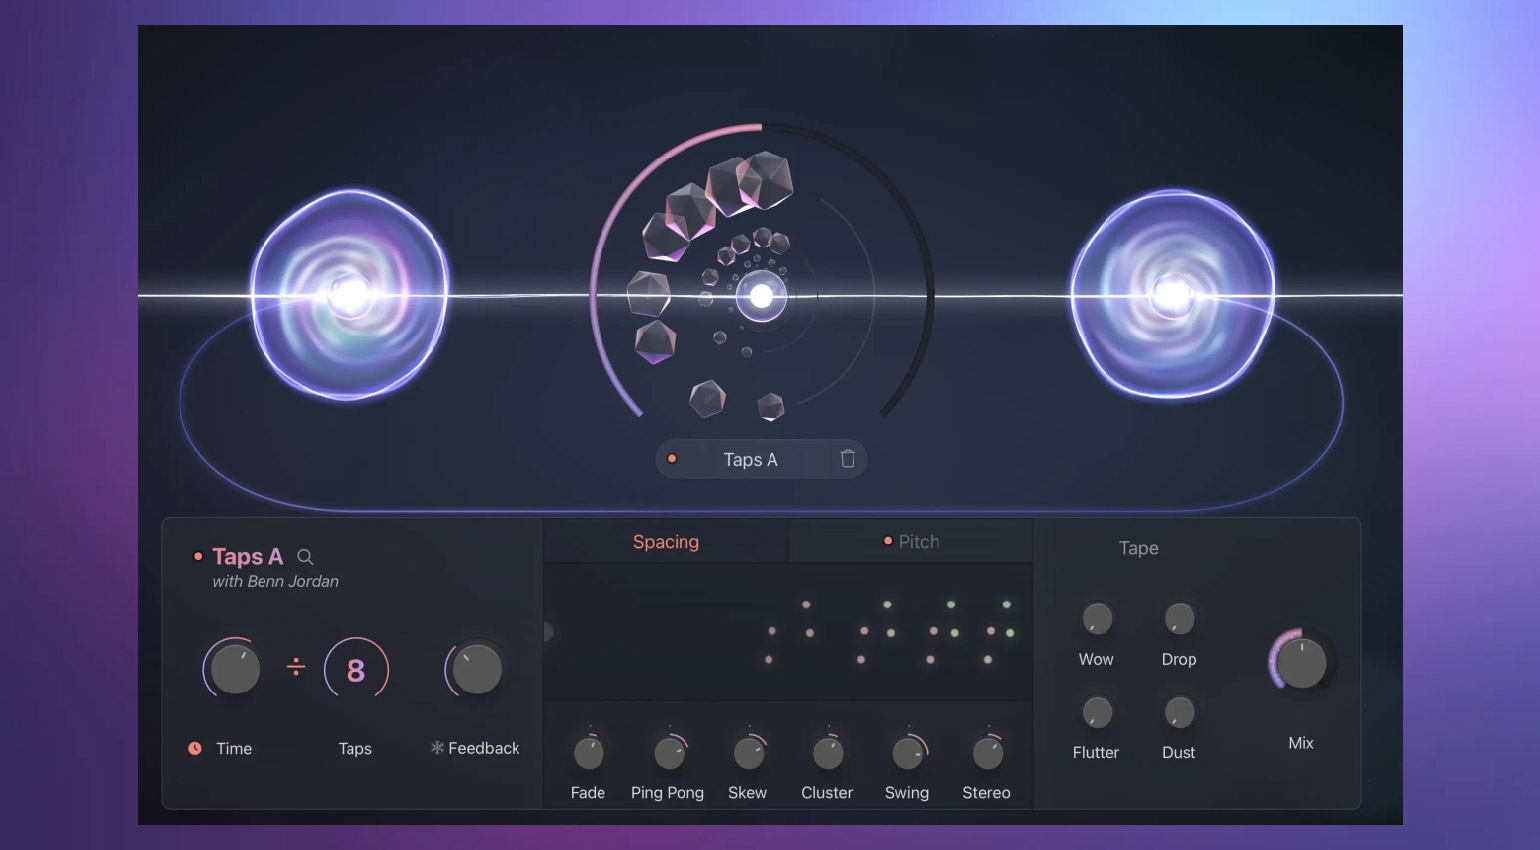Viewport: 1540px width, 850px height.
Task: Click the division symbol between Time and Taps
Action: (296, 667)
